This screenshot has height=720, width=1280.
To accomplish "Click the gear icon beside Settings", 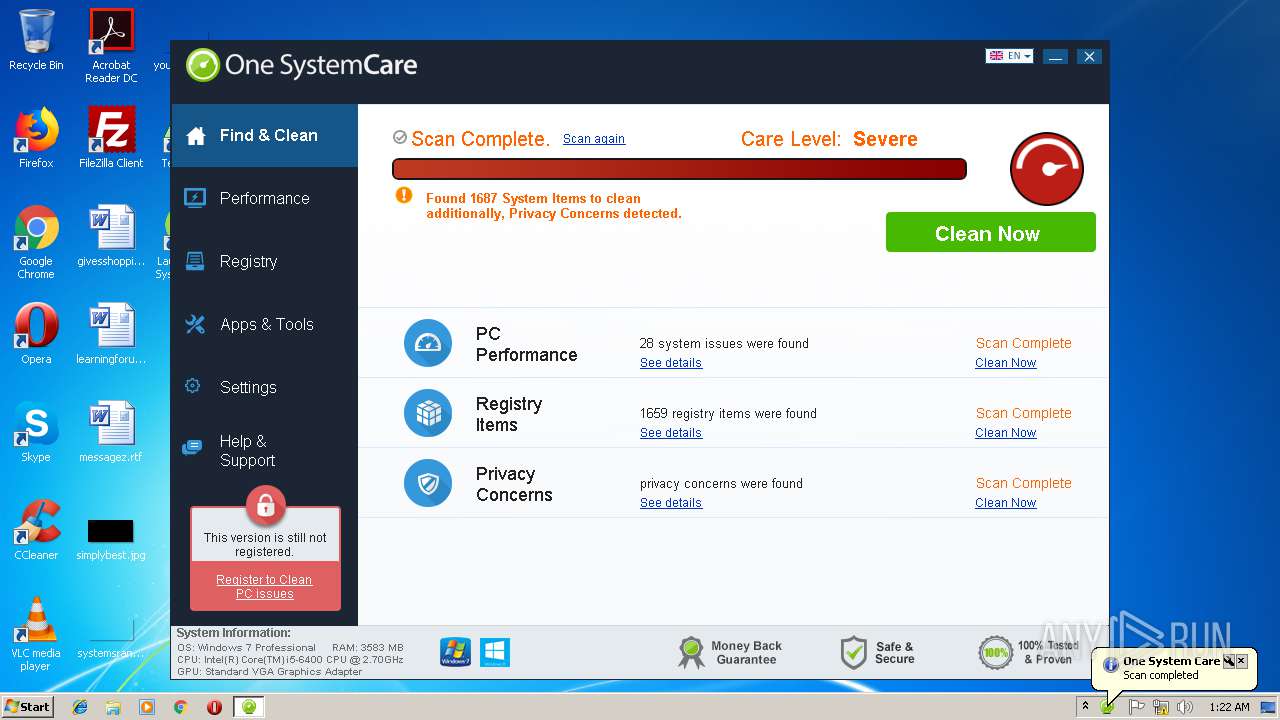I will pos(193,386).
